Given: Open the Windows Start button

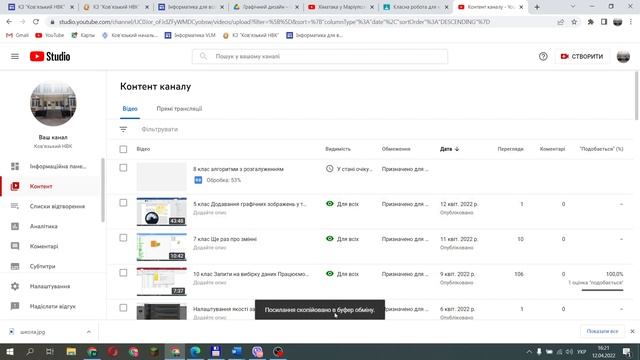Looking at the screenshot, I should point(9,351).
